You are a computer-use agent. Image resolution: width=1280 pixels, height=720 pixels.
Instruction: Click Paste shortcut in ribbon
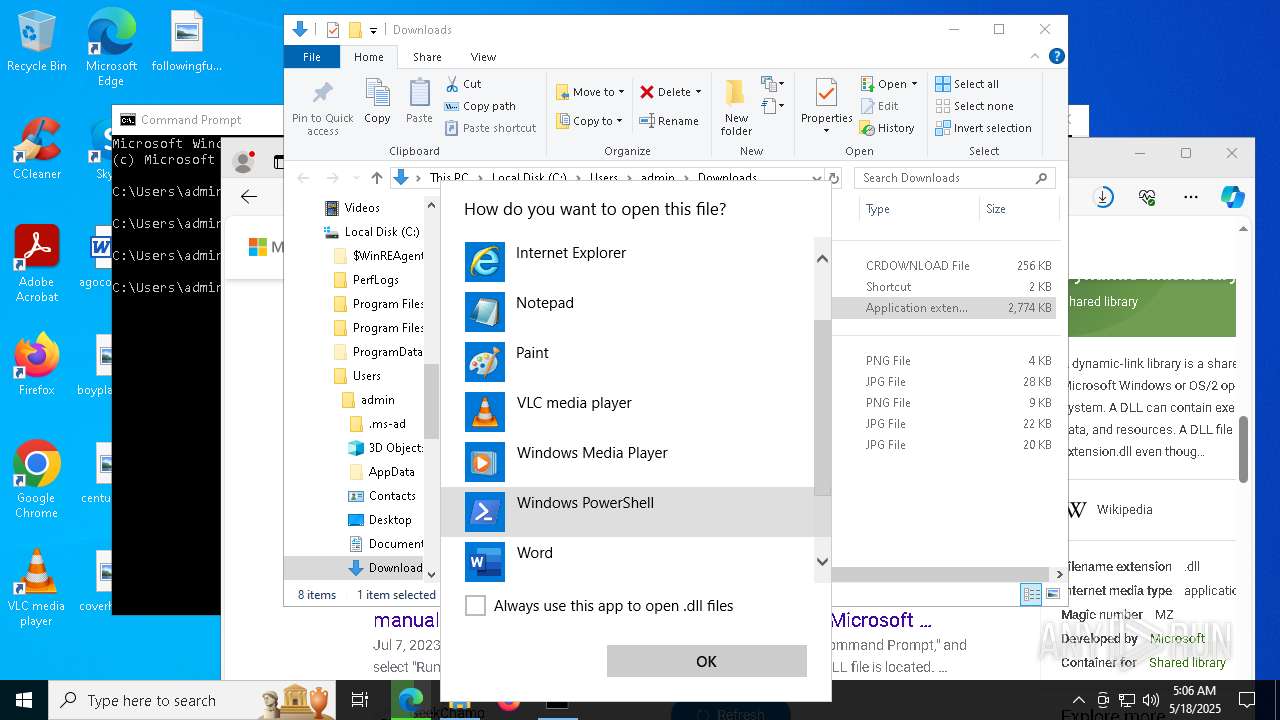coord(491,128)
